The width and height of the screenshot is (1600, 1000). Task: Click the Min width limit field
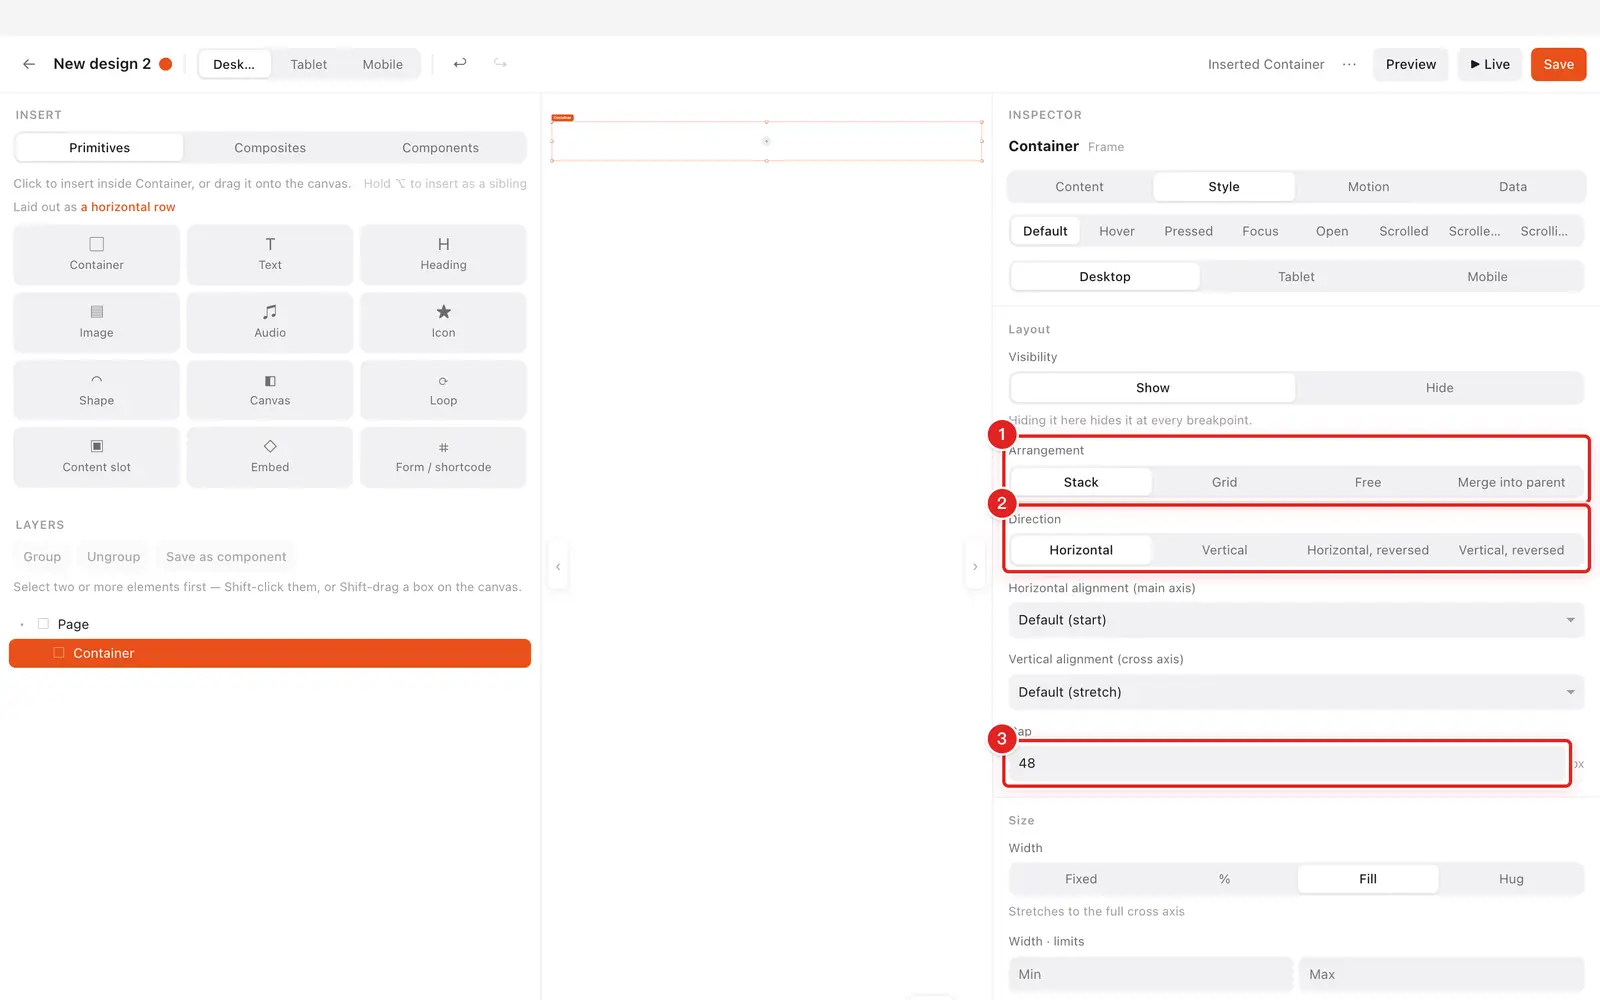pos(1151,974)
